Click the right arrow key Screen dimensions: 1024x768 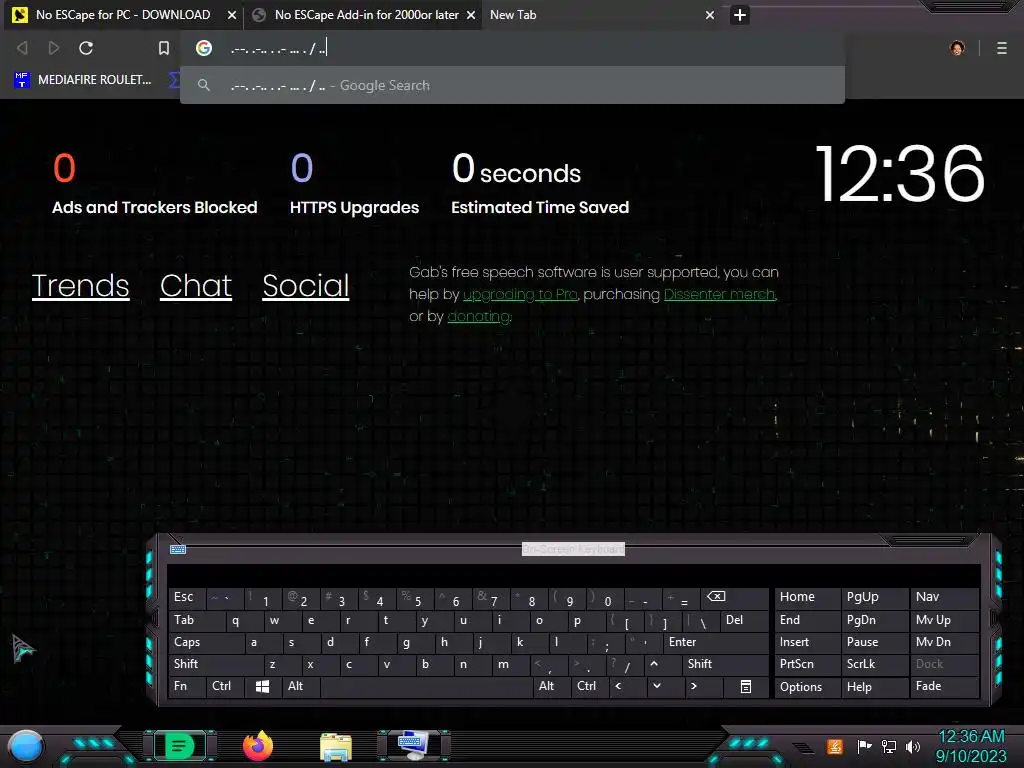(x=703, y=686)
